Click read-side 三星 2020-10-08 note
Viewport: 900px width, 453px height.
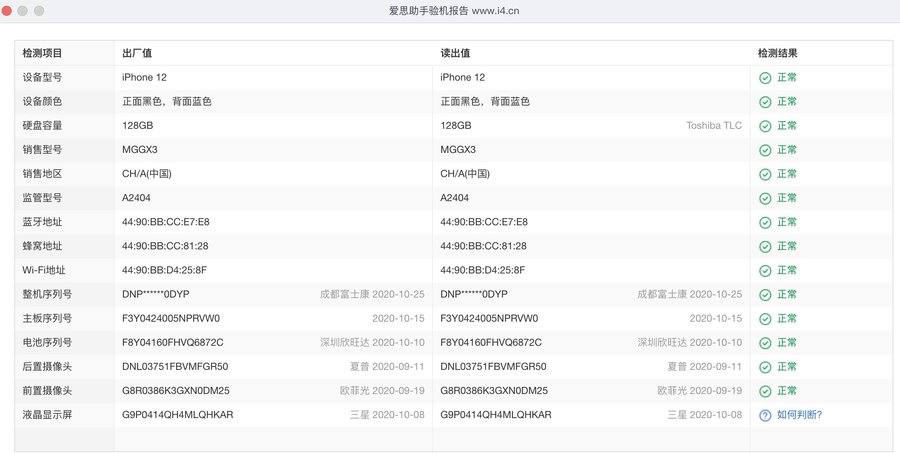tap(705, 415)
